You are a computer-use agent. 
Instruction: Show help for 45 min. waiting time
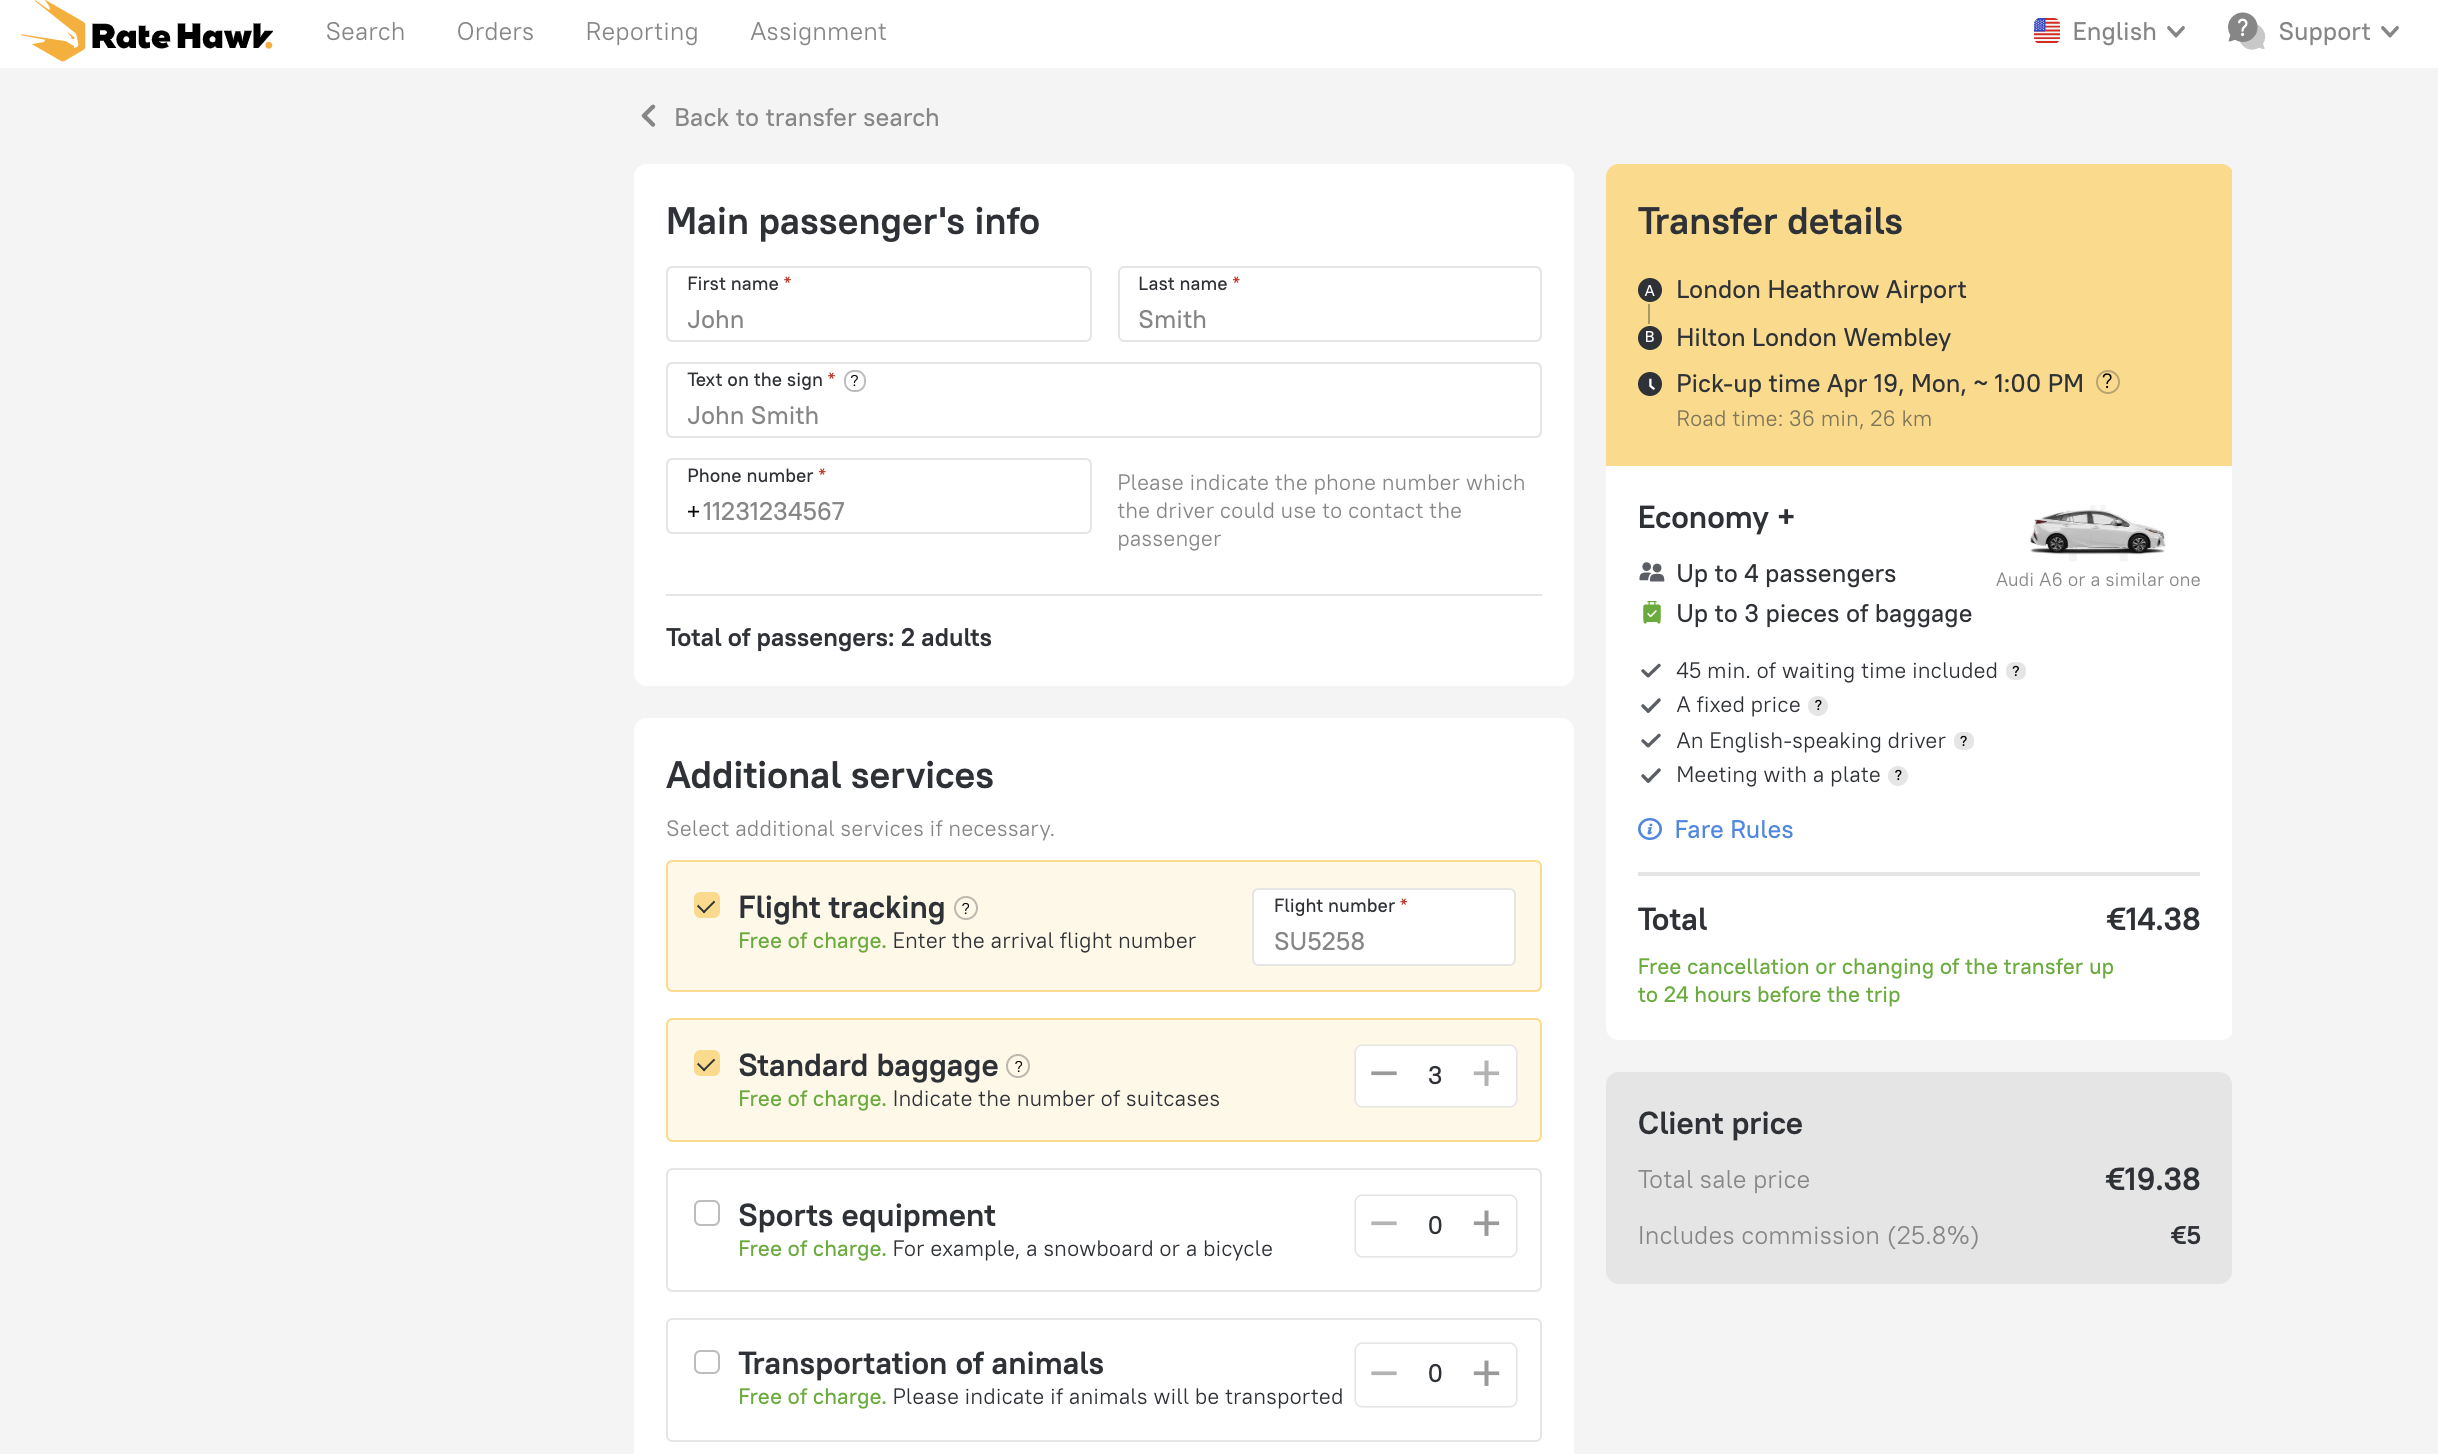click(2016, 671)
